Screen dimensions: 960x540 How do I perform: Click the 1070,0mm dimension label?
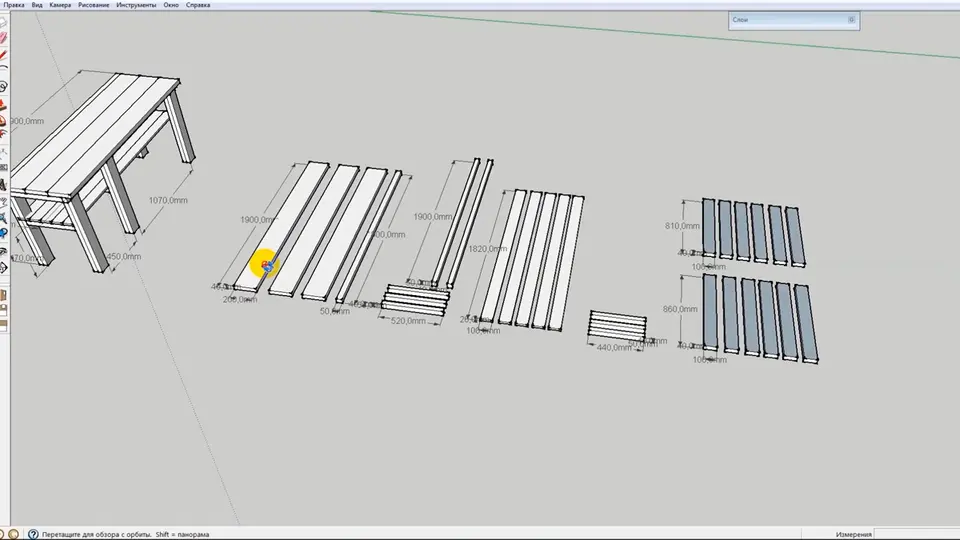(x=168, y=200)
